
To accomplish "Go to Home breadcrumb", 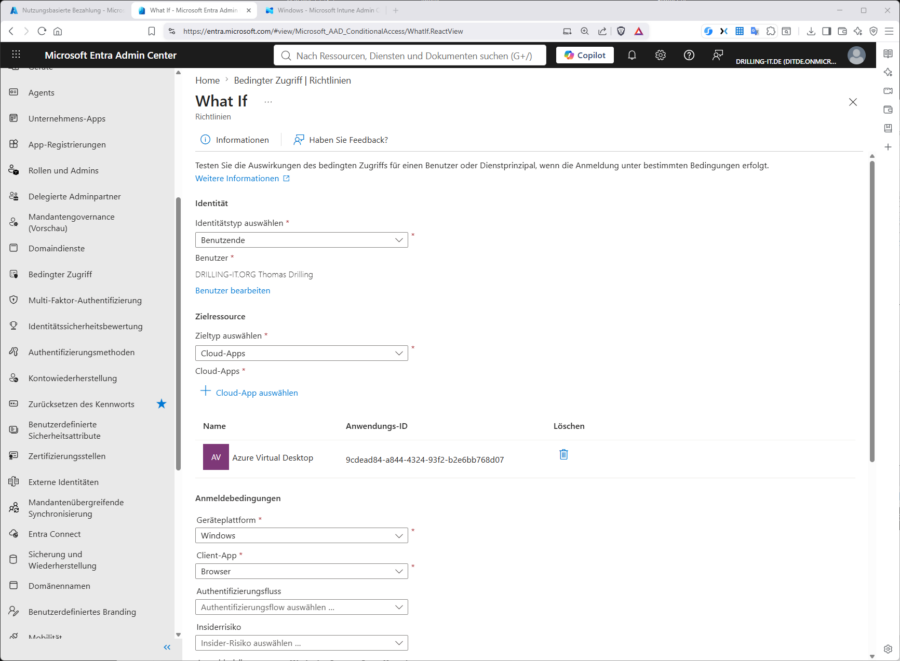I will tap(207, 80).
